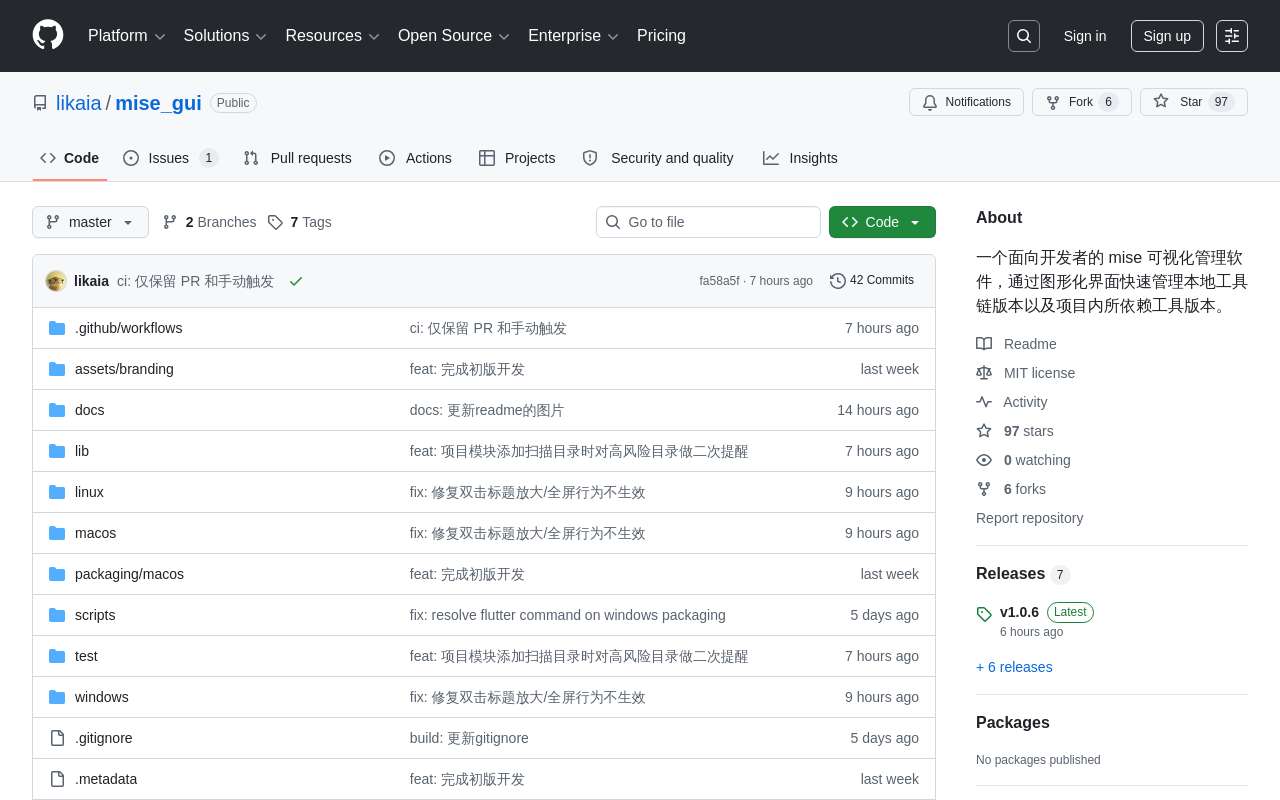Expand the Resources menu
This screenshot has width=1280, height=800.
(333, 36)
